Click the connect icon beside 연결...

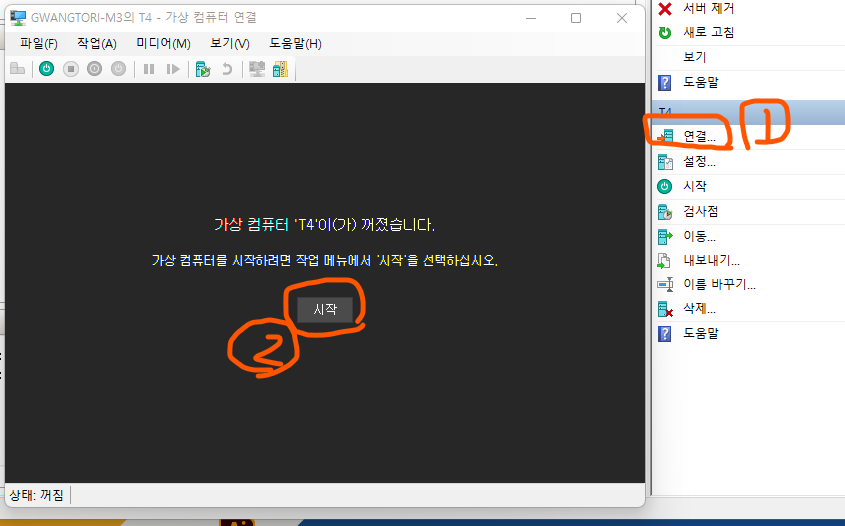click(665, 136)
